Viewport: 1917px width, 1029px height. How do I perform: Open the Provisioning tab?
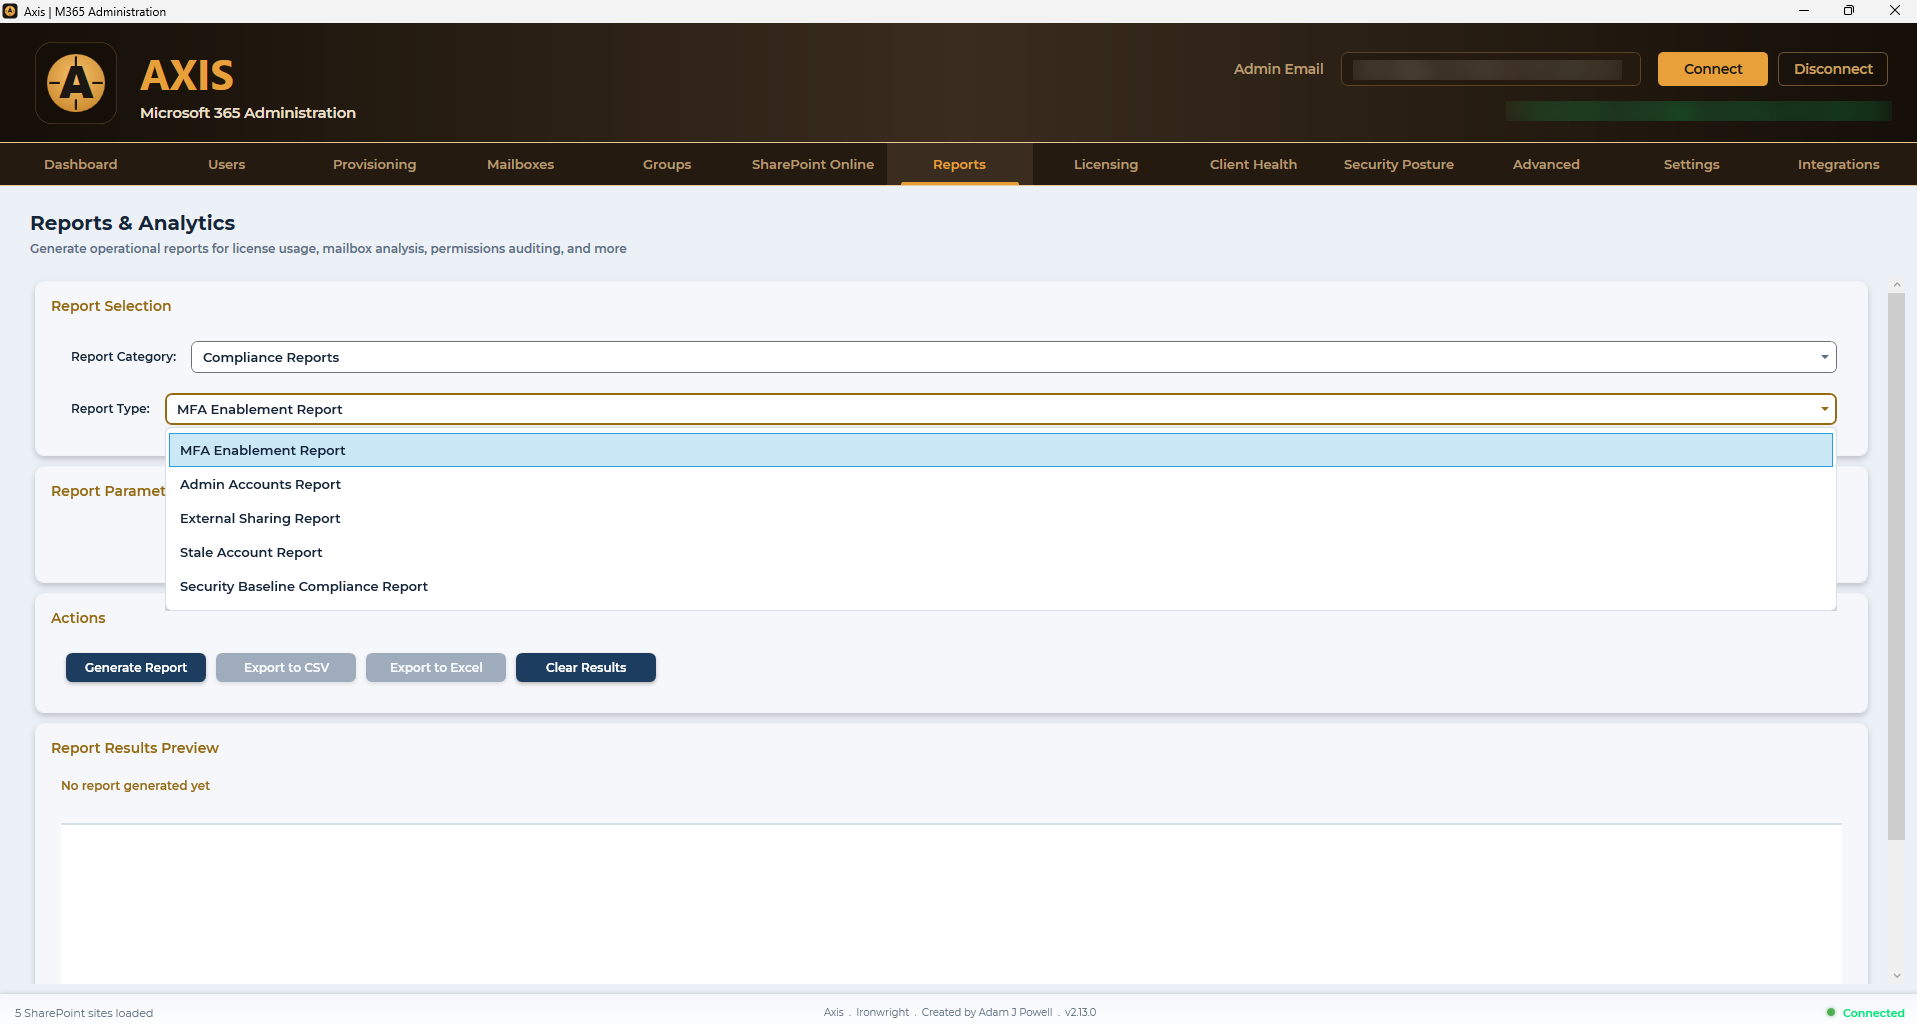pos(374,164)
